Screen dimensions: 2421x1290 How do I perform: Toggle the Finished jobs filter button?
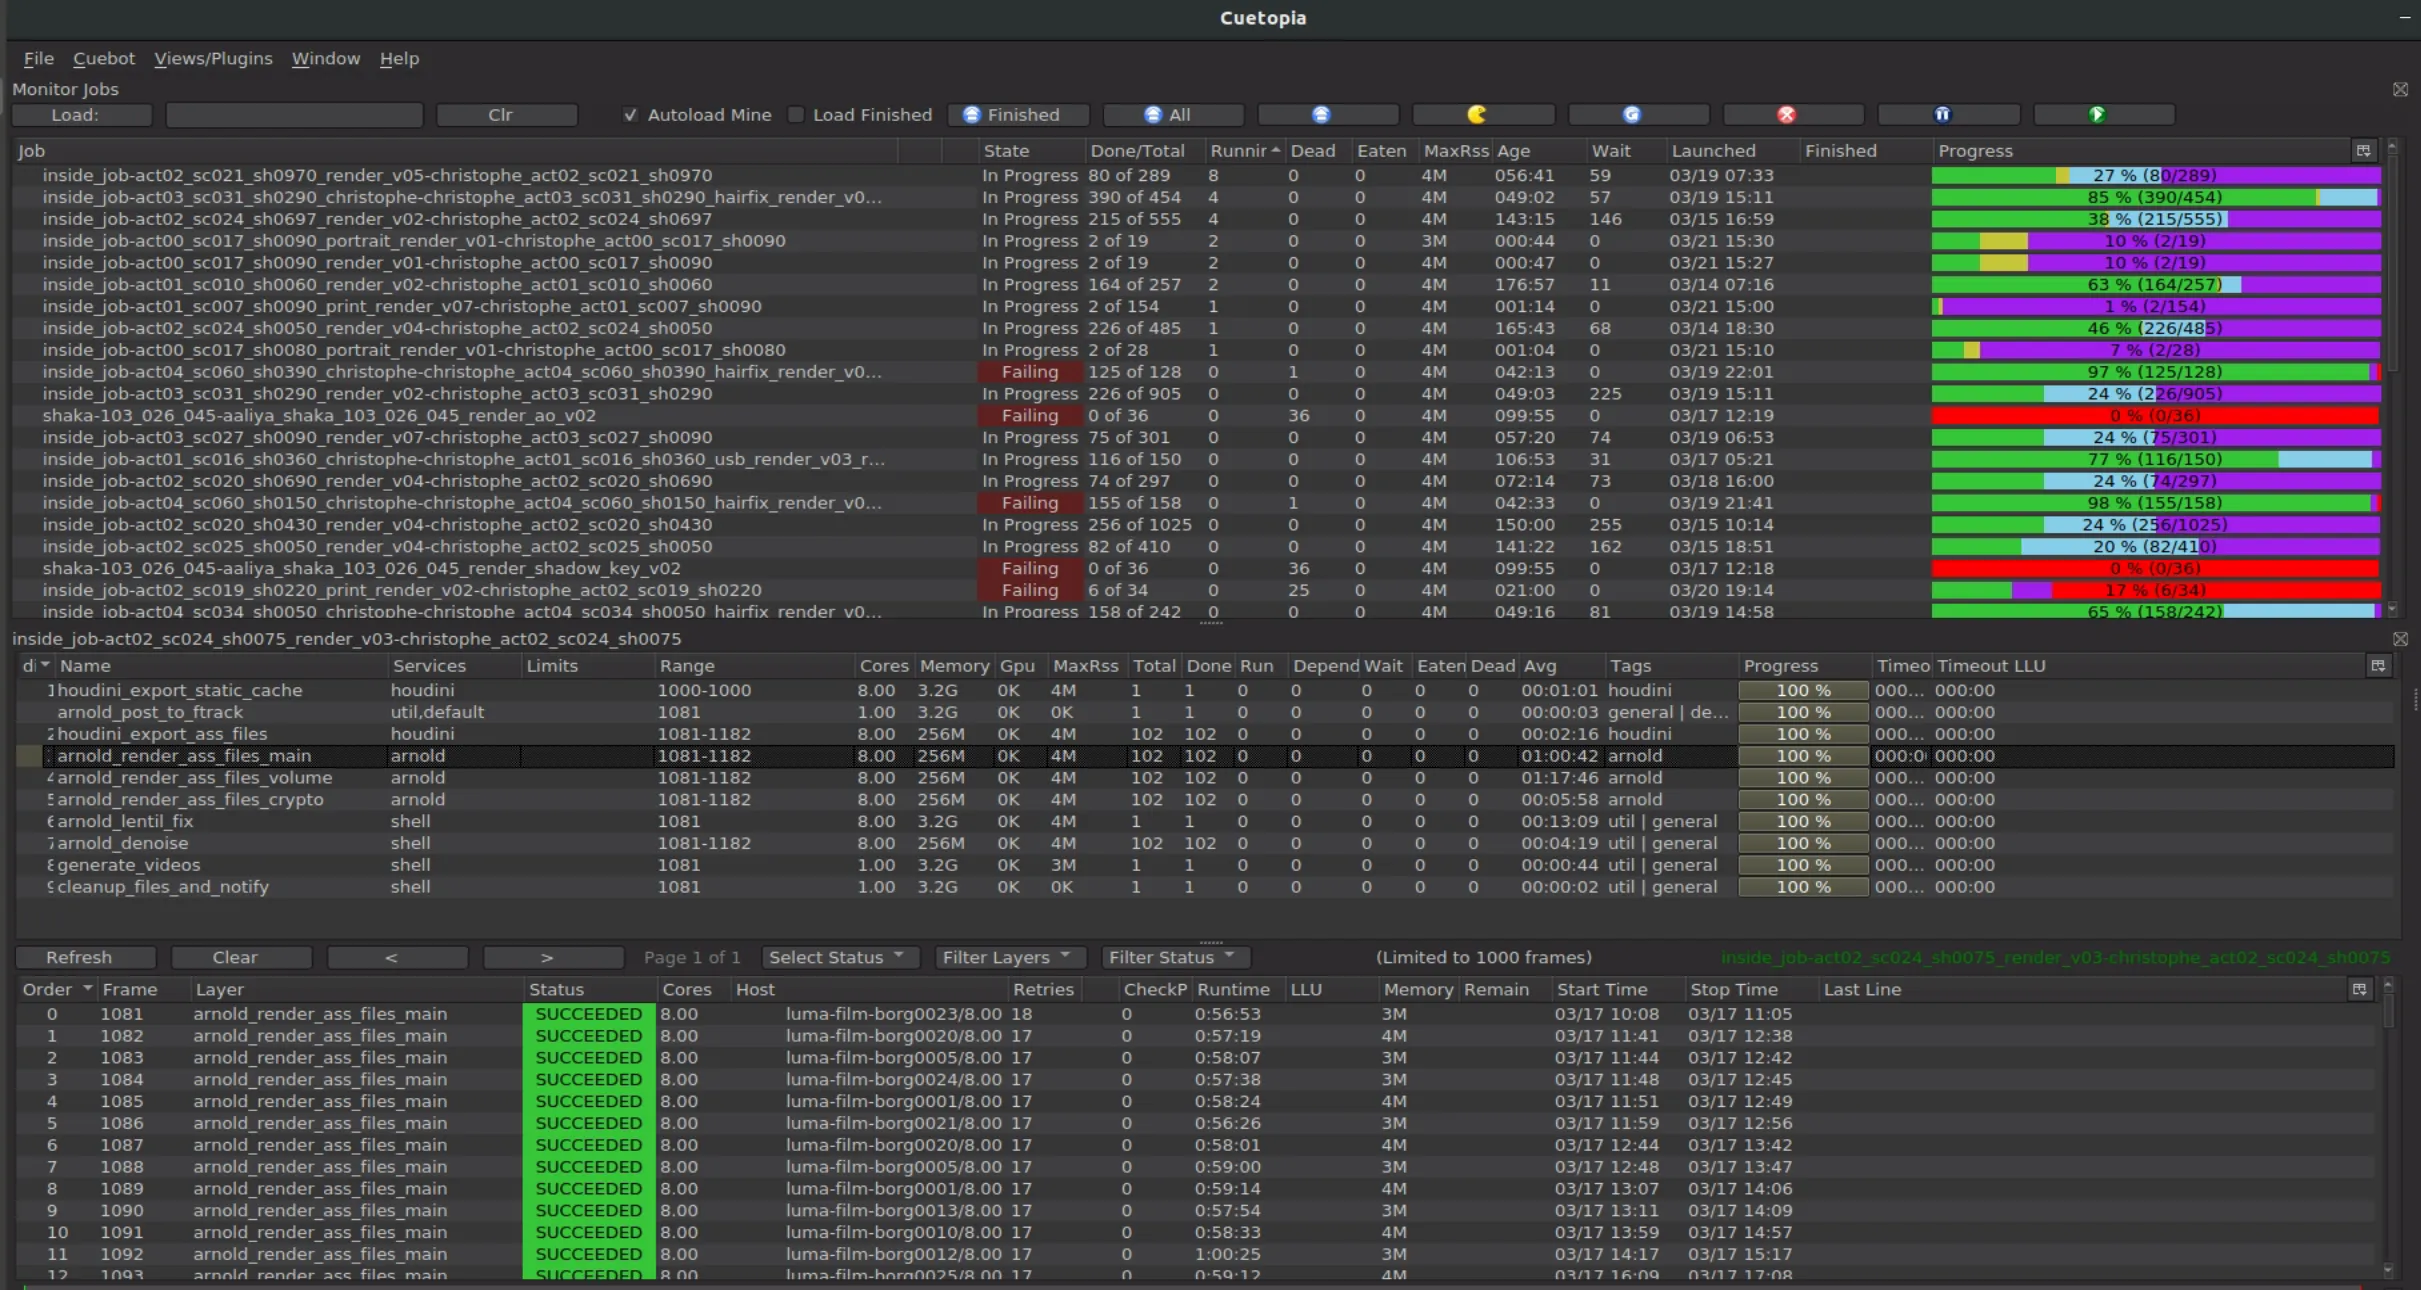(x=1018, y=114)
